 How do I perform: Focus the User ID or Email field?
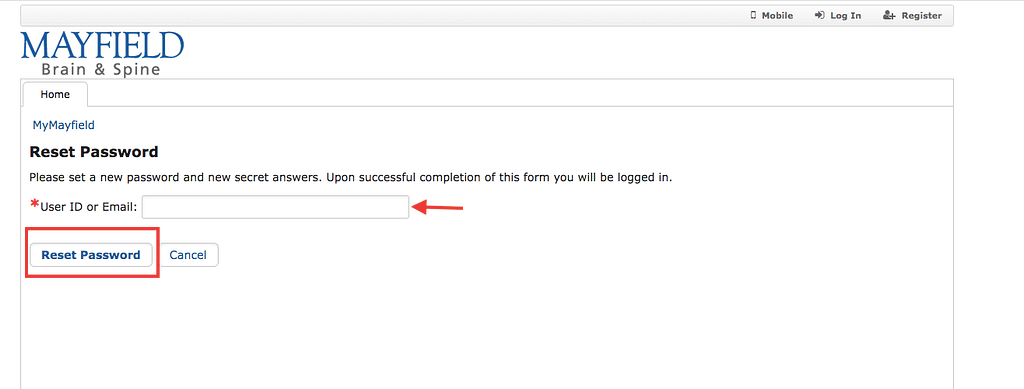click(276, 207)
